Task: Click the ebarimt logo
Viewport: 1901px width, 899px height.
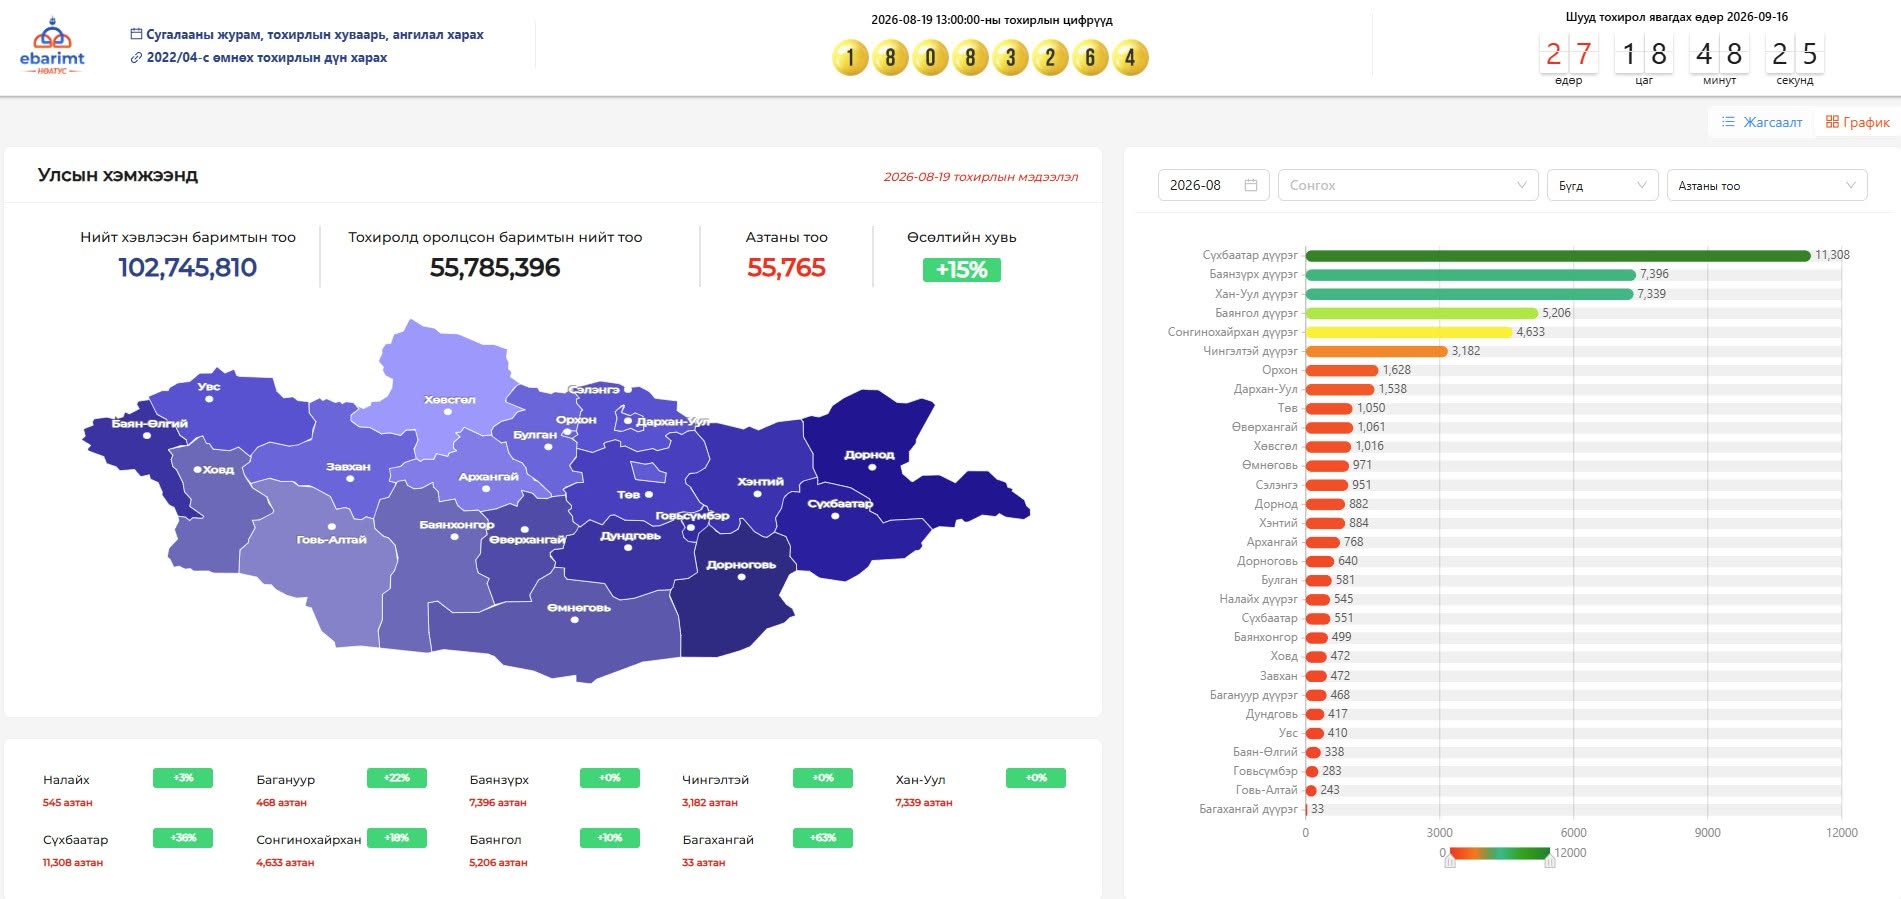Action: (x=52, y=48)
